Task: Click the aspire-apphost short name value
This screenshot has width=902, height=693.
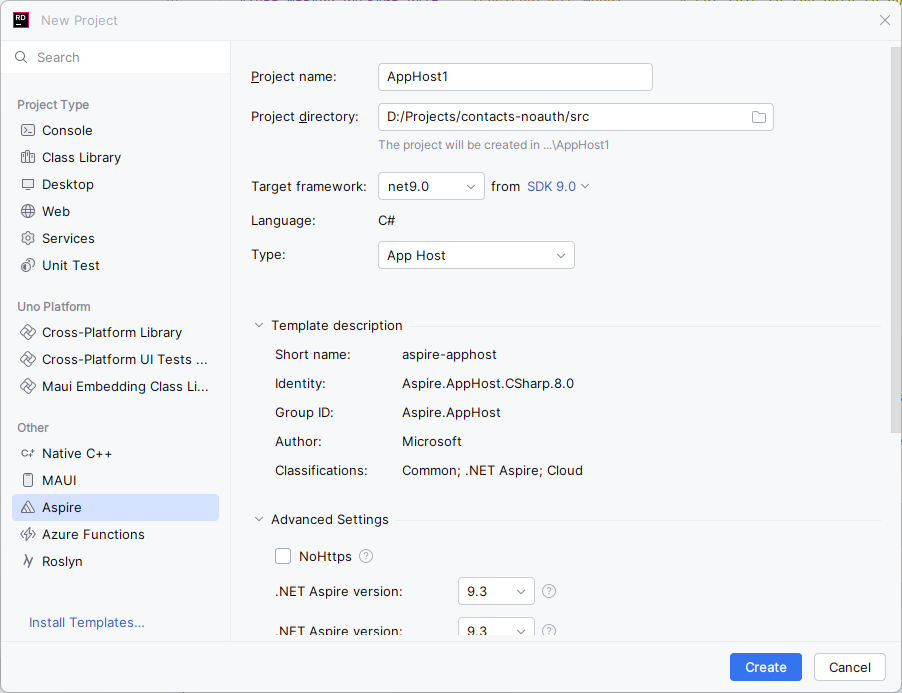Action: tap(449, 354)
